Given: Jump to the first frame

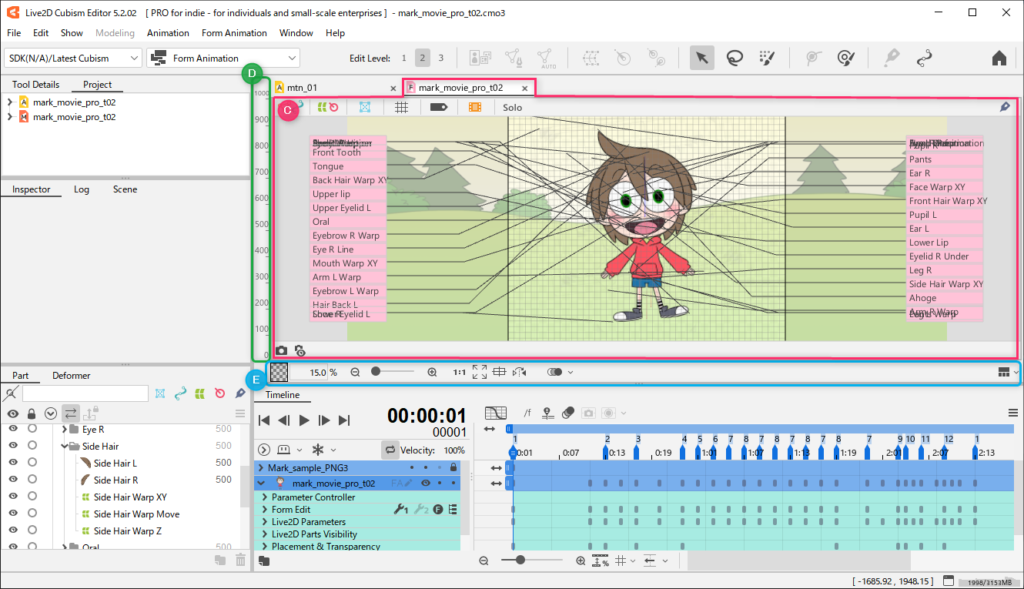Looking at the screenshot, I should coord(264,420).
